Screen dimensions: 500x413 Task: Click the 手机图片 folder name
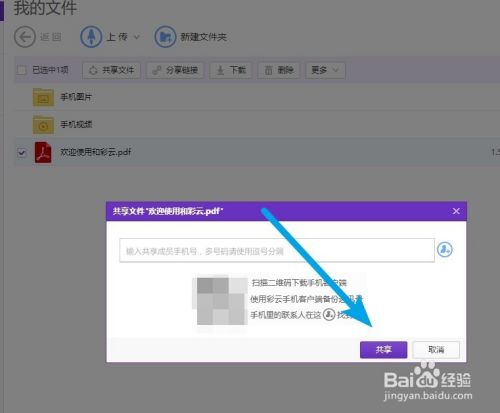[x=76, y=97]
